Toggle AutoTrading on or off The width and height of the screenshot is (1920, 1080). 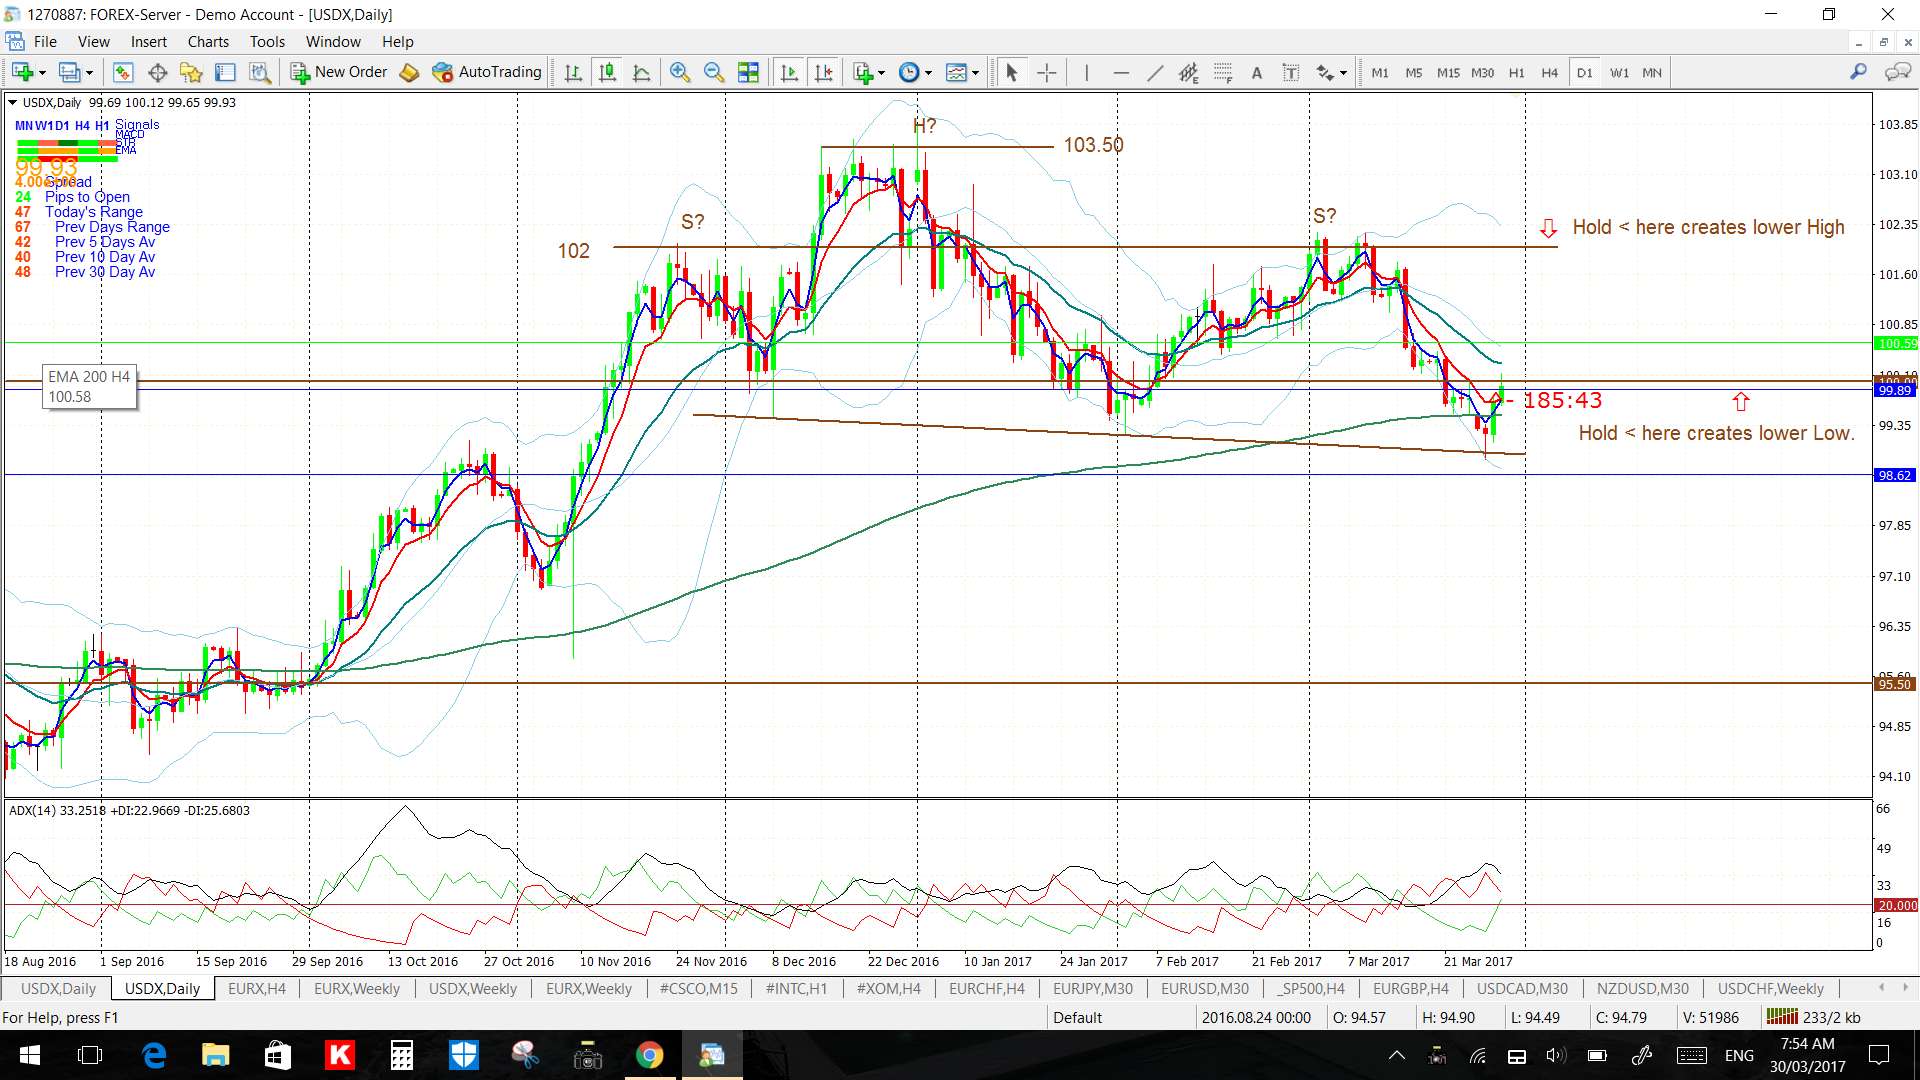point(487,72)
